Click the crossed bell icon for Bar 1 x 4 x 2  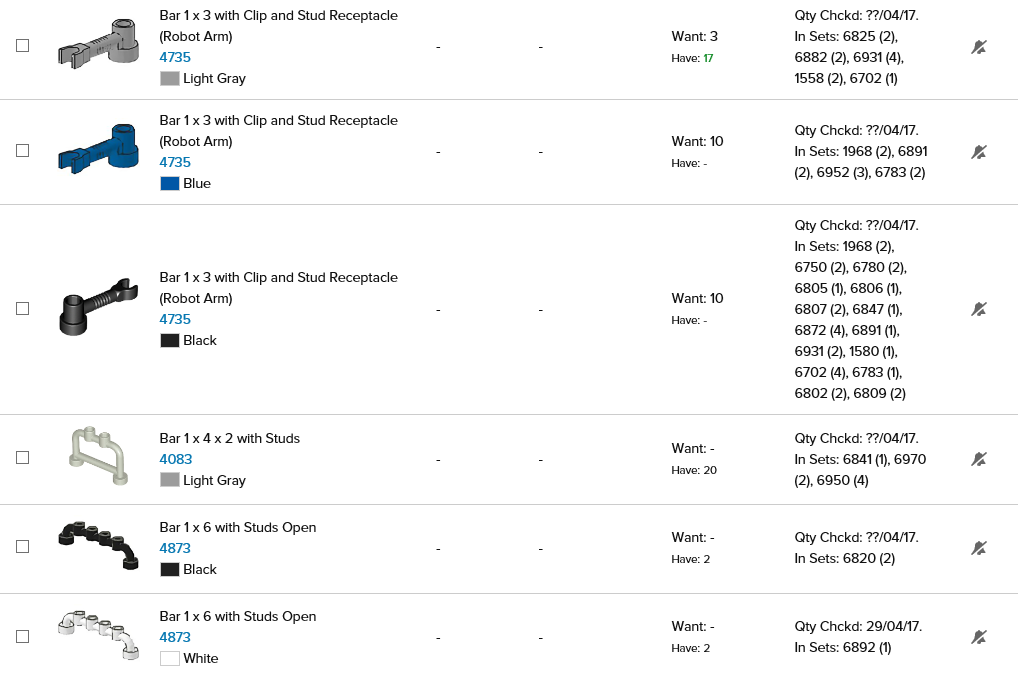pyautogui.click(x=979, y=459)
